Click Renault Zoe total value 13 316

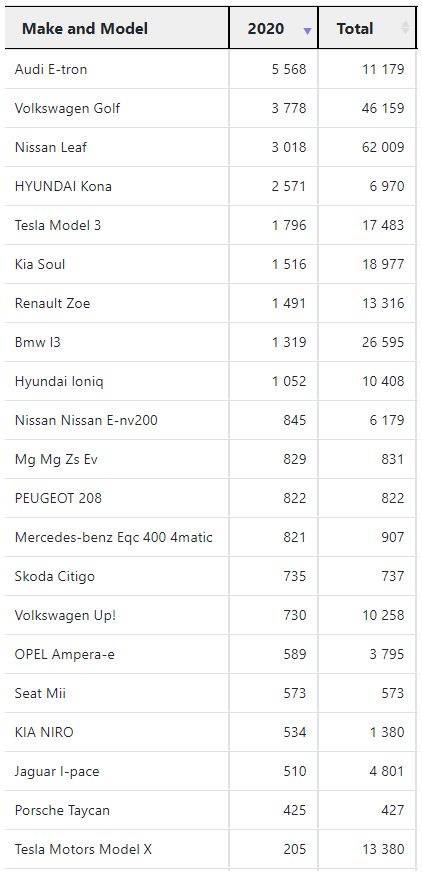click(383, 303)
